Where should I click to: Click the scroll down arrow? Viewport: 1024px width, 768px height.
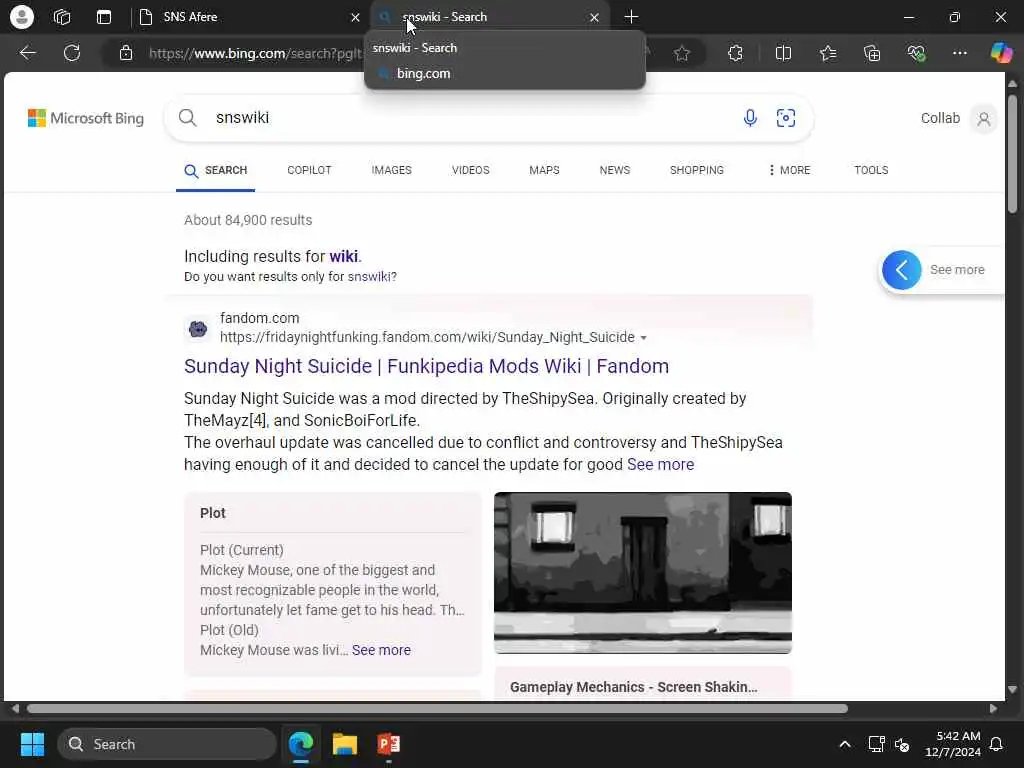[1012, 689]
